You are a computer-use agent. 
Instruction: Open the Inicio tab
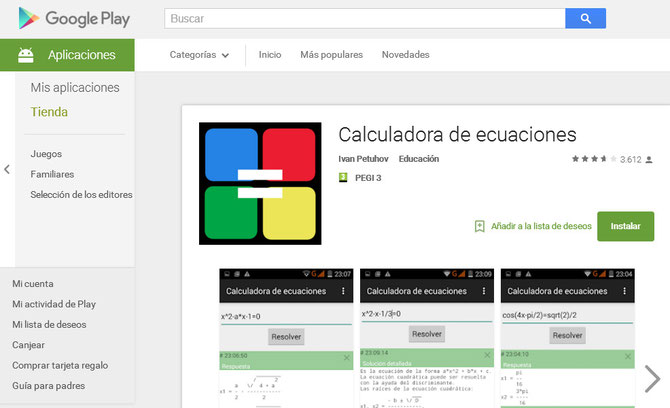(x=270, y=55)
